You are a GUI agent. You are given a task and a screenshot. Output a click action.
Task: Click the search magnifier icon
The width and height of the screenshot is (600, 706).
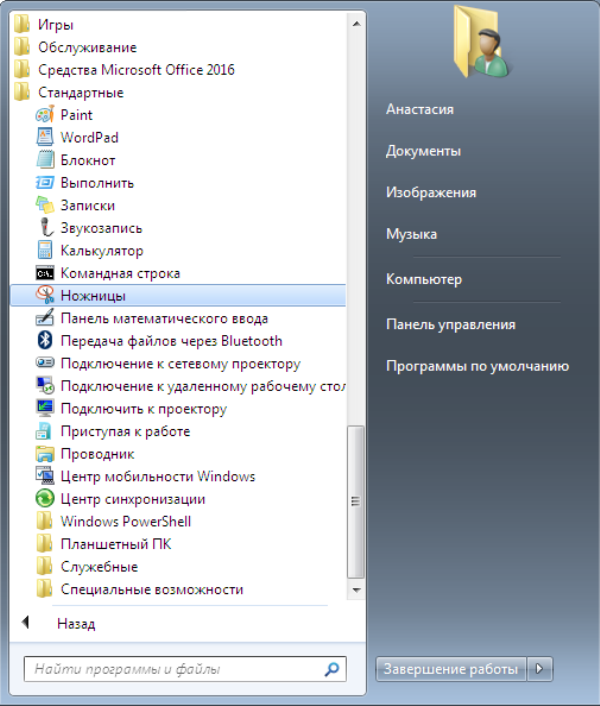(332, 669)
